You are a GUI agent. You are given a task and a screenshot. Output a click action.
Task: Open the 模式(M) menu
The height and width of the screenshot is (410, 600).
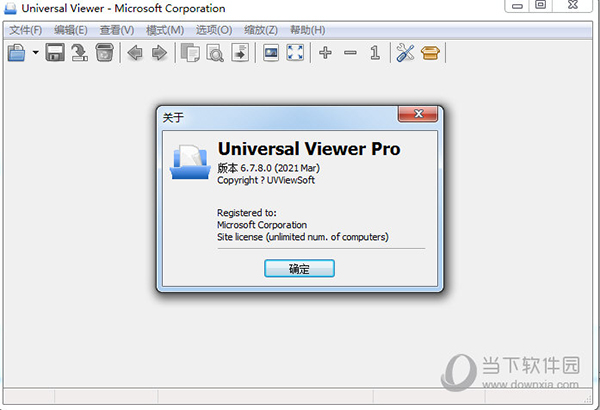pyautogui.click(x=165, y=30)
